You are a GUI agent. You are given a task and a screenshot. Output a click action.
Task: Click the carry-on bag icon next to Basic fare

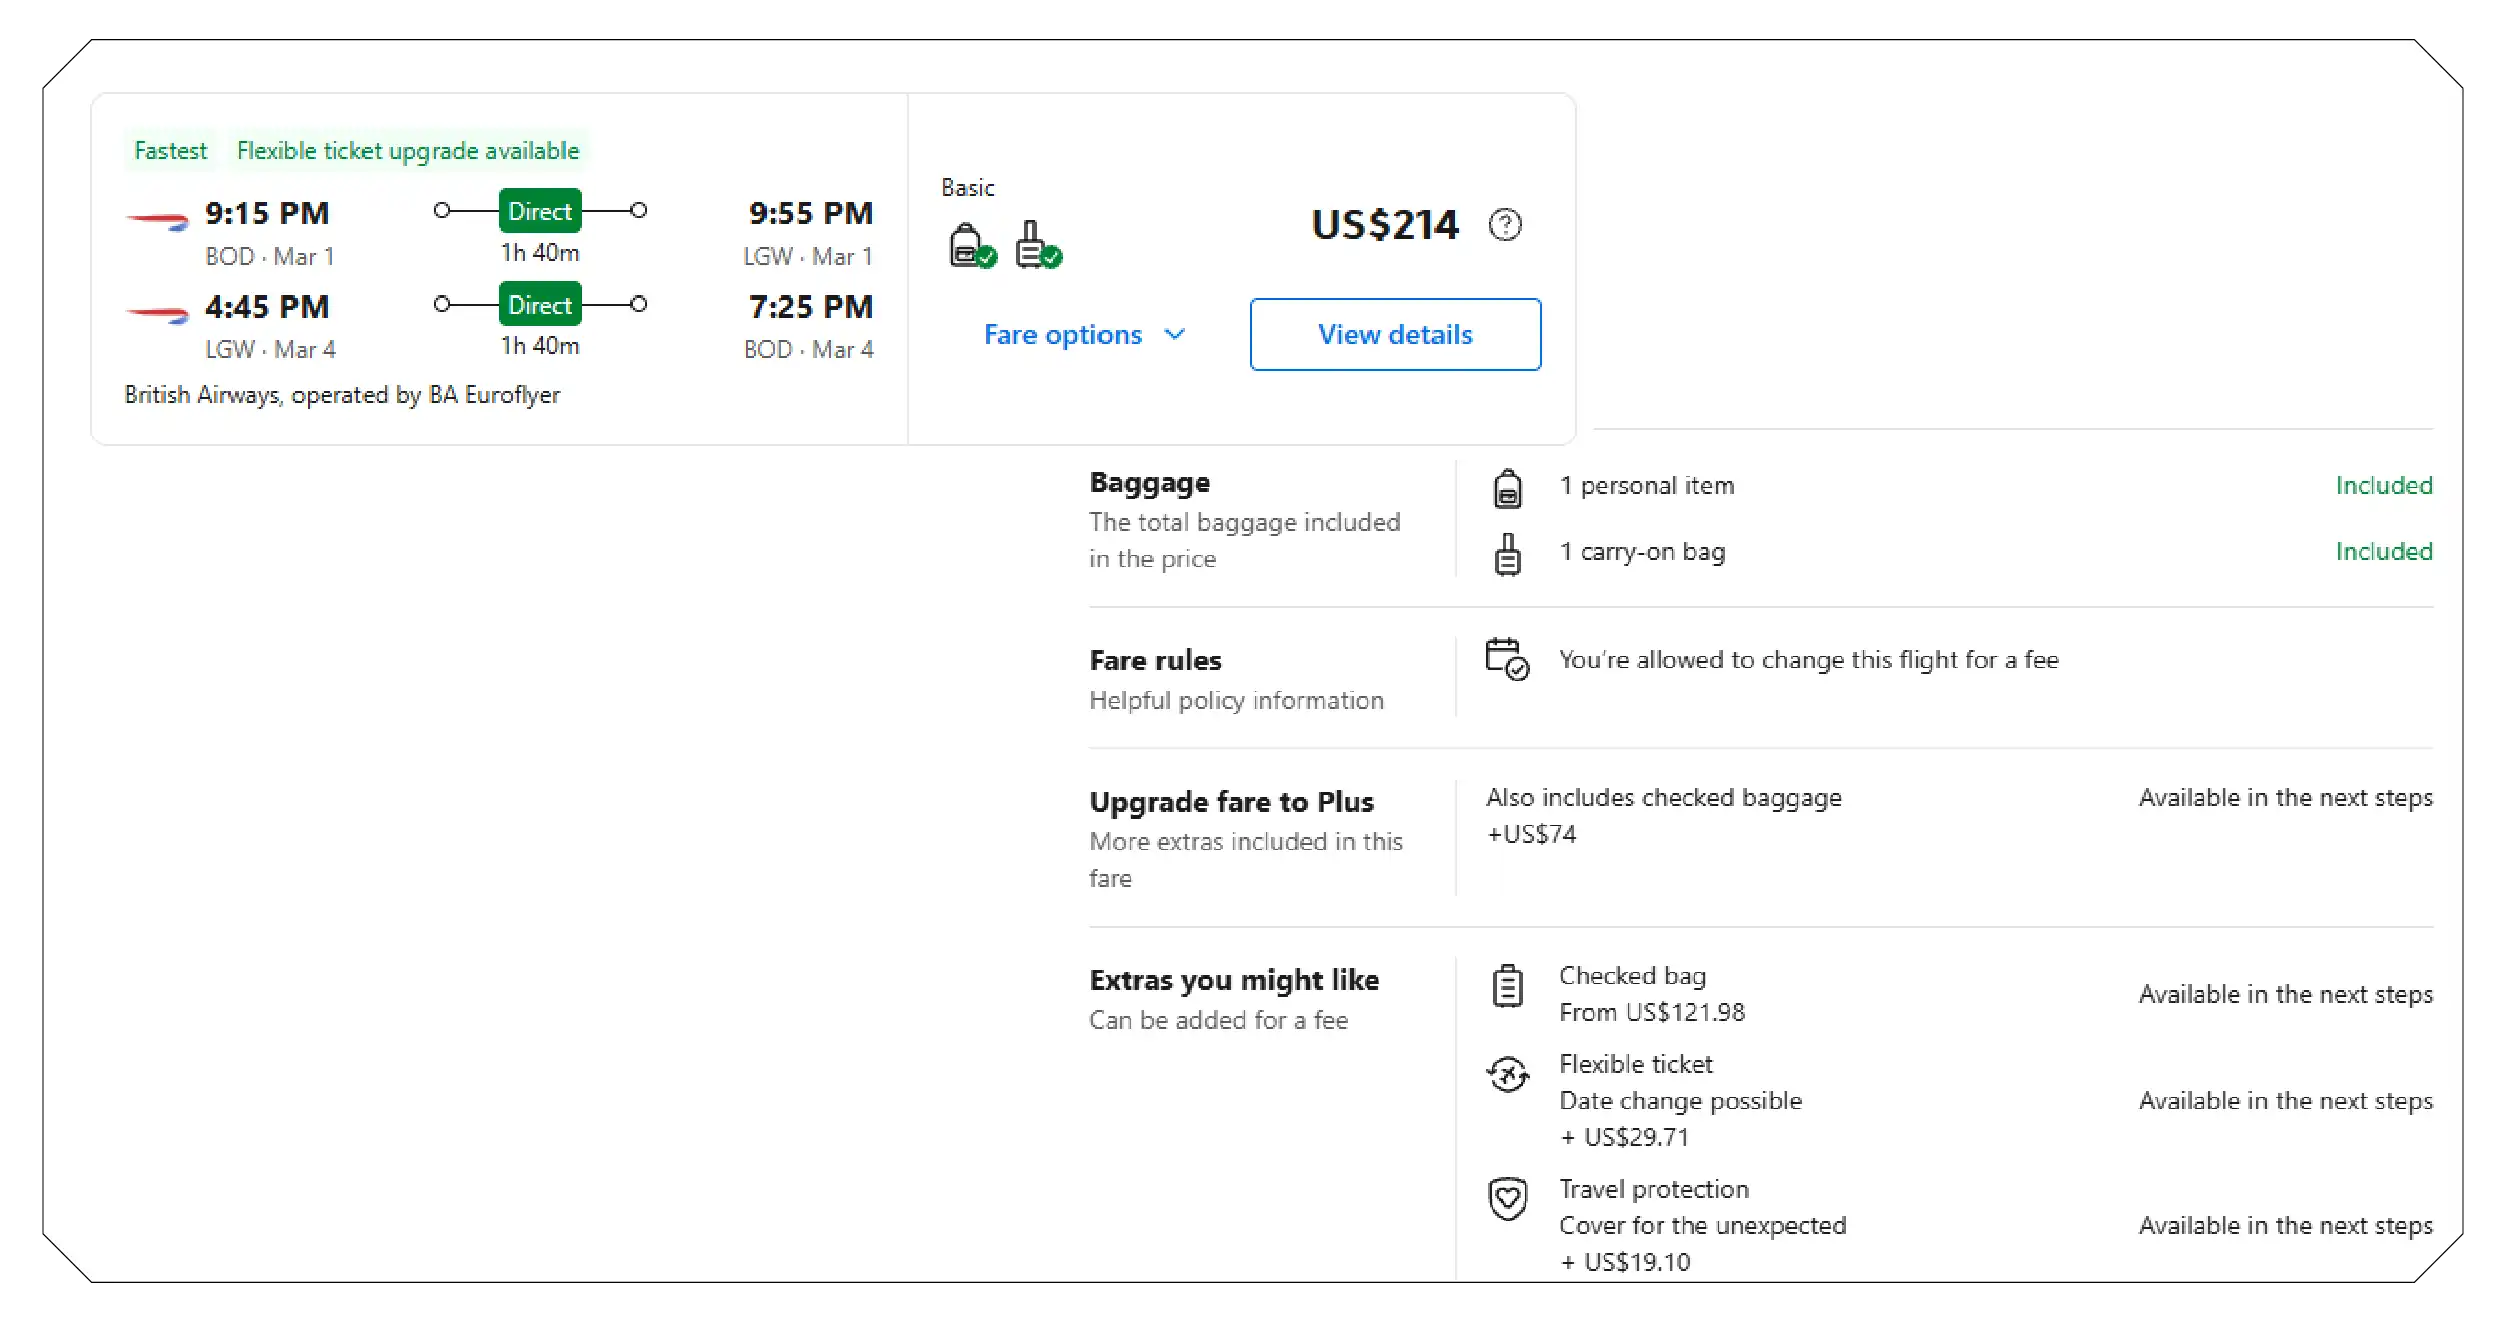(1030, 243)
